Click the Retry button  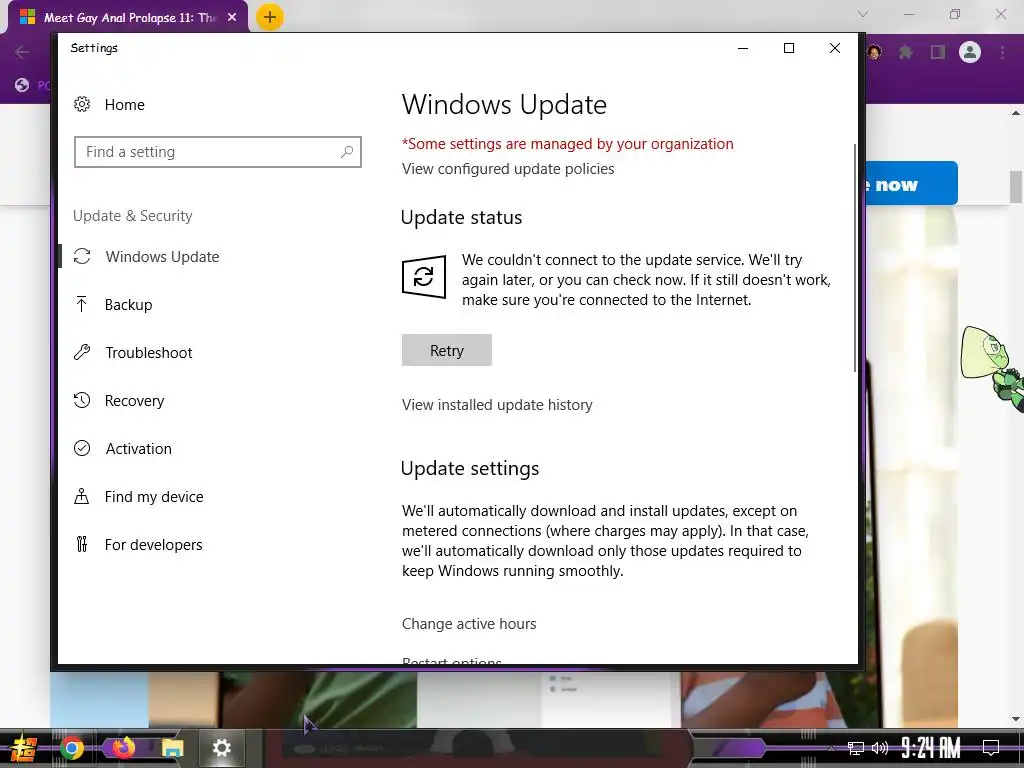[x=447, y=350]
